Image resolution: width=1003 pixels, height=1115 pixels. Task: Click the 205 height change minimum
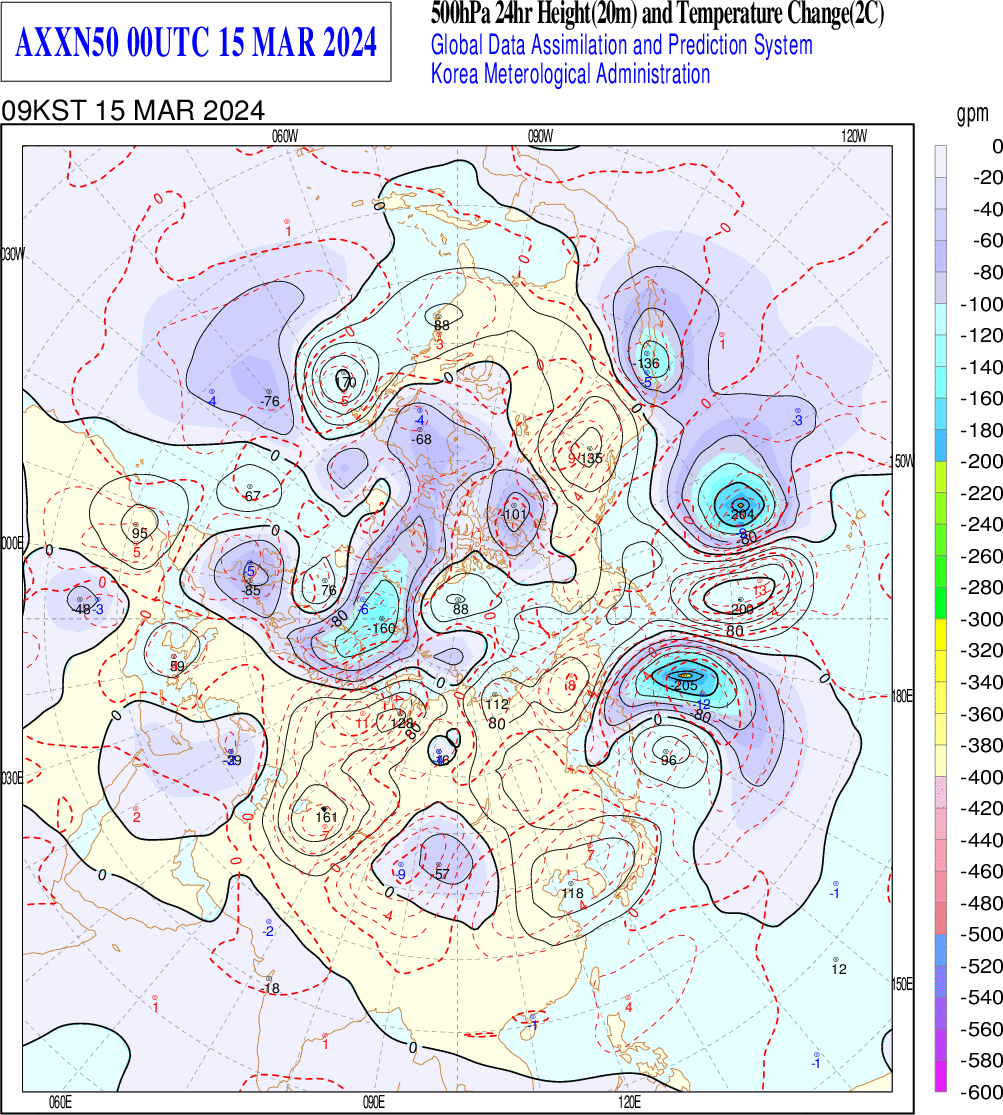click(686, 685)
